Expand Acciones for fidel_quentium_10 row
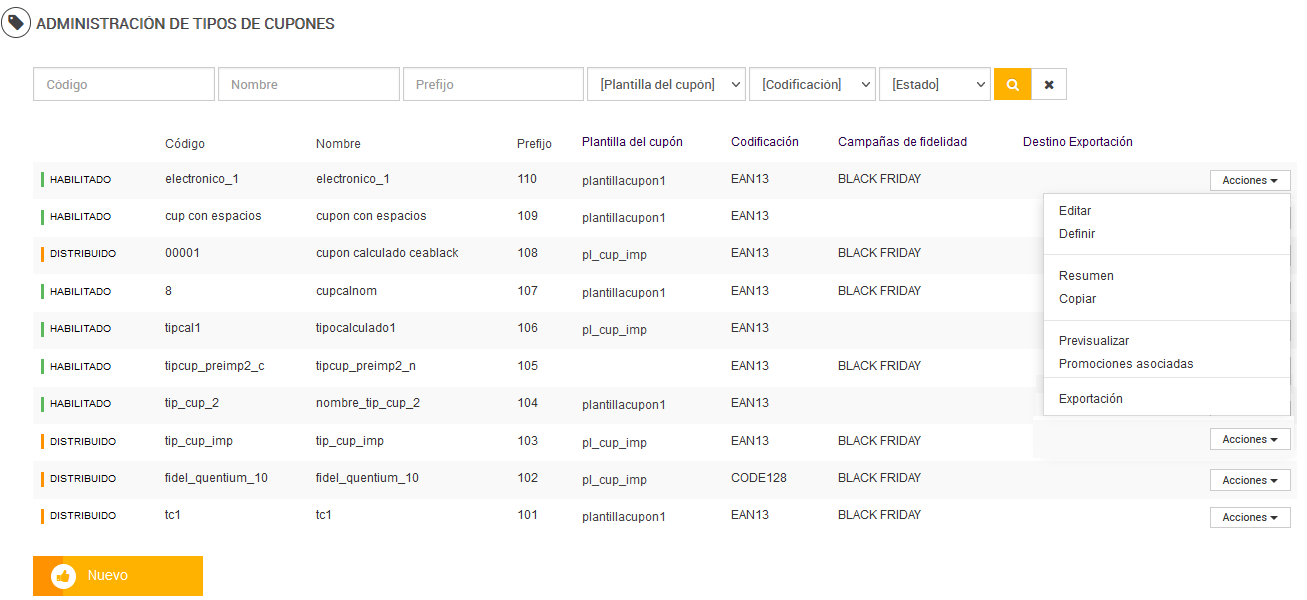1307x600 pixels. (1250, 481)
